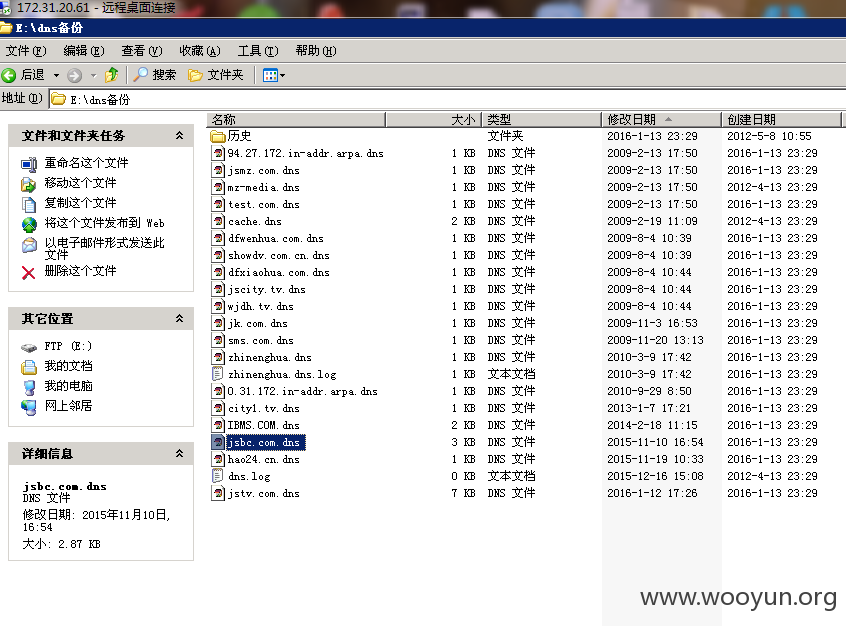Select jk.com.dns file icon

(218, 323)
